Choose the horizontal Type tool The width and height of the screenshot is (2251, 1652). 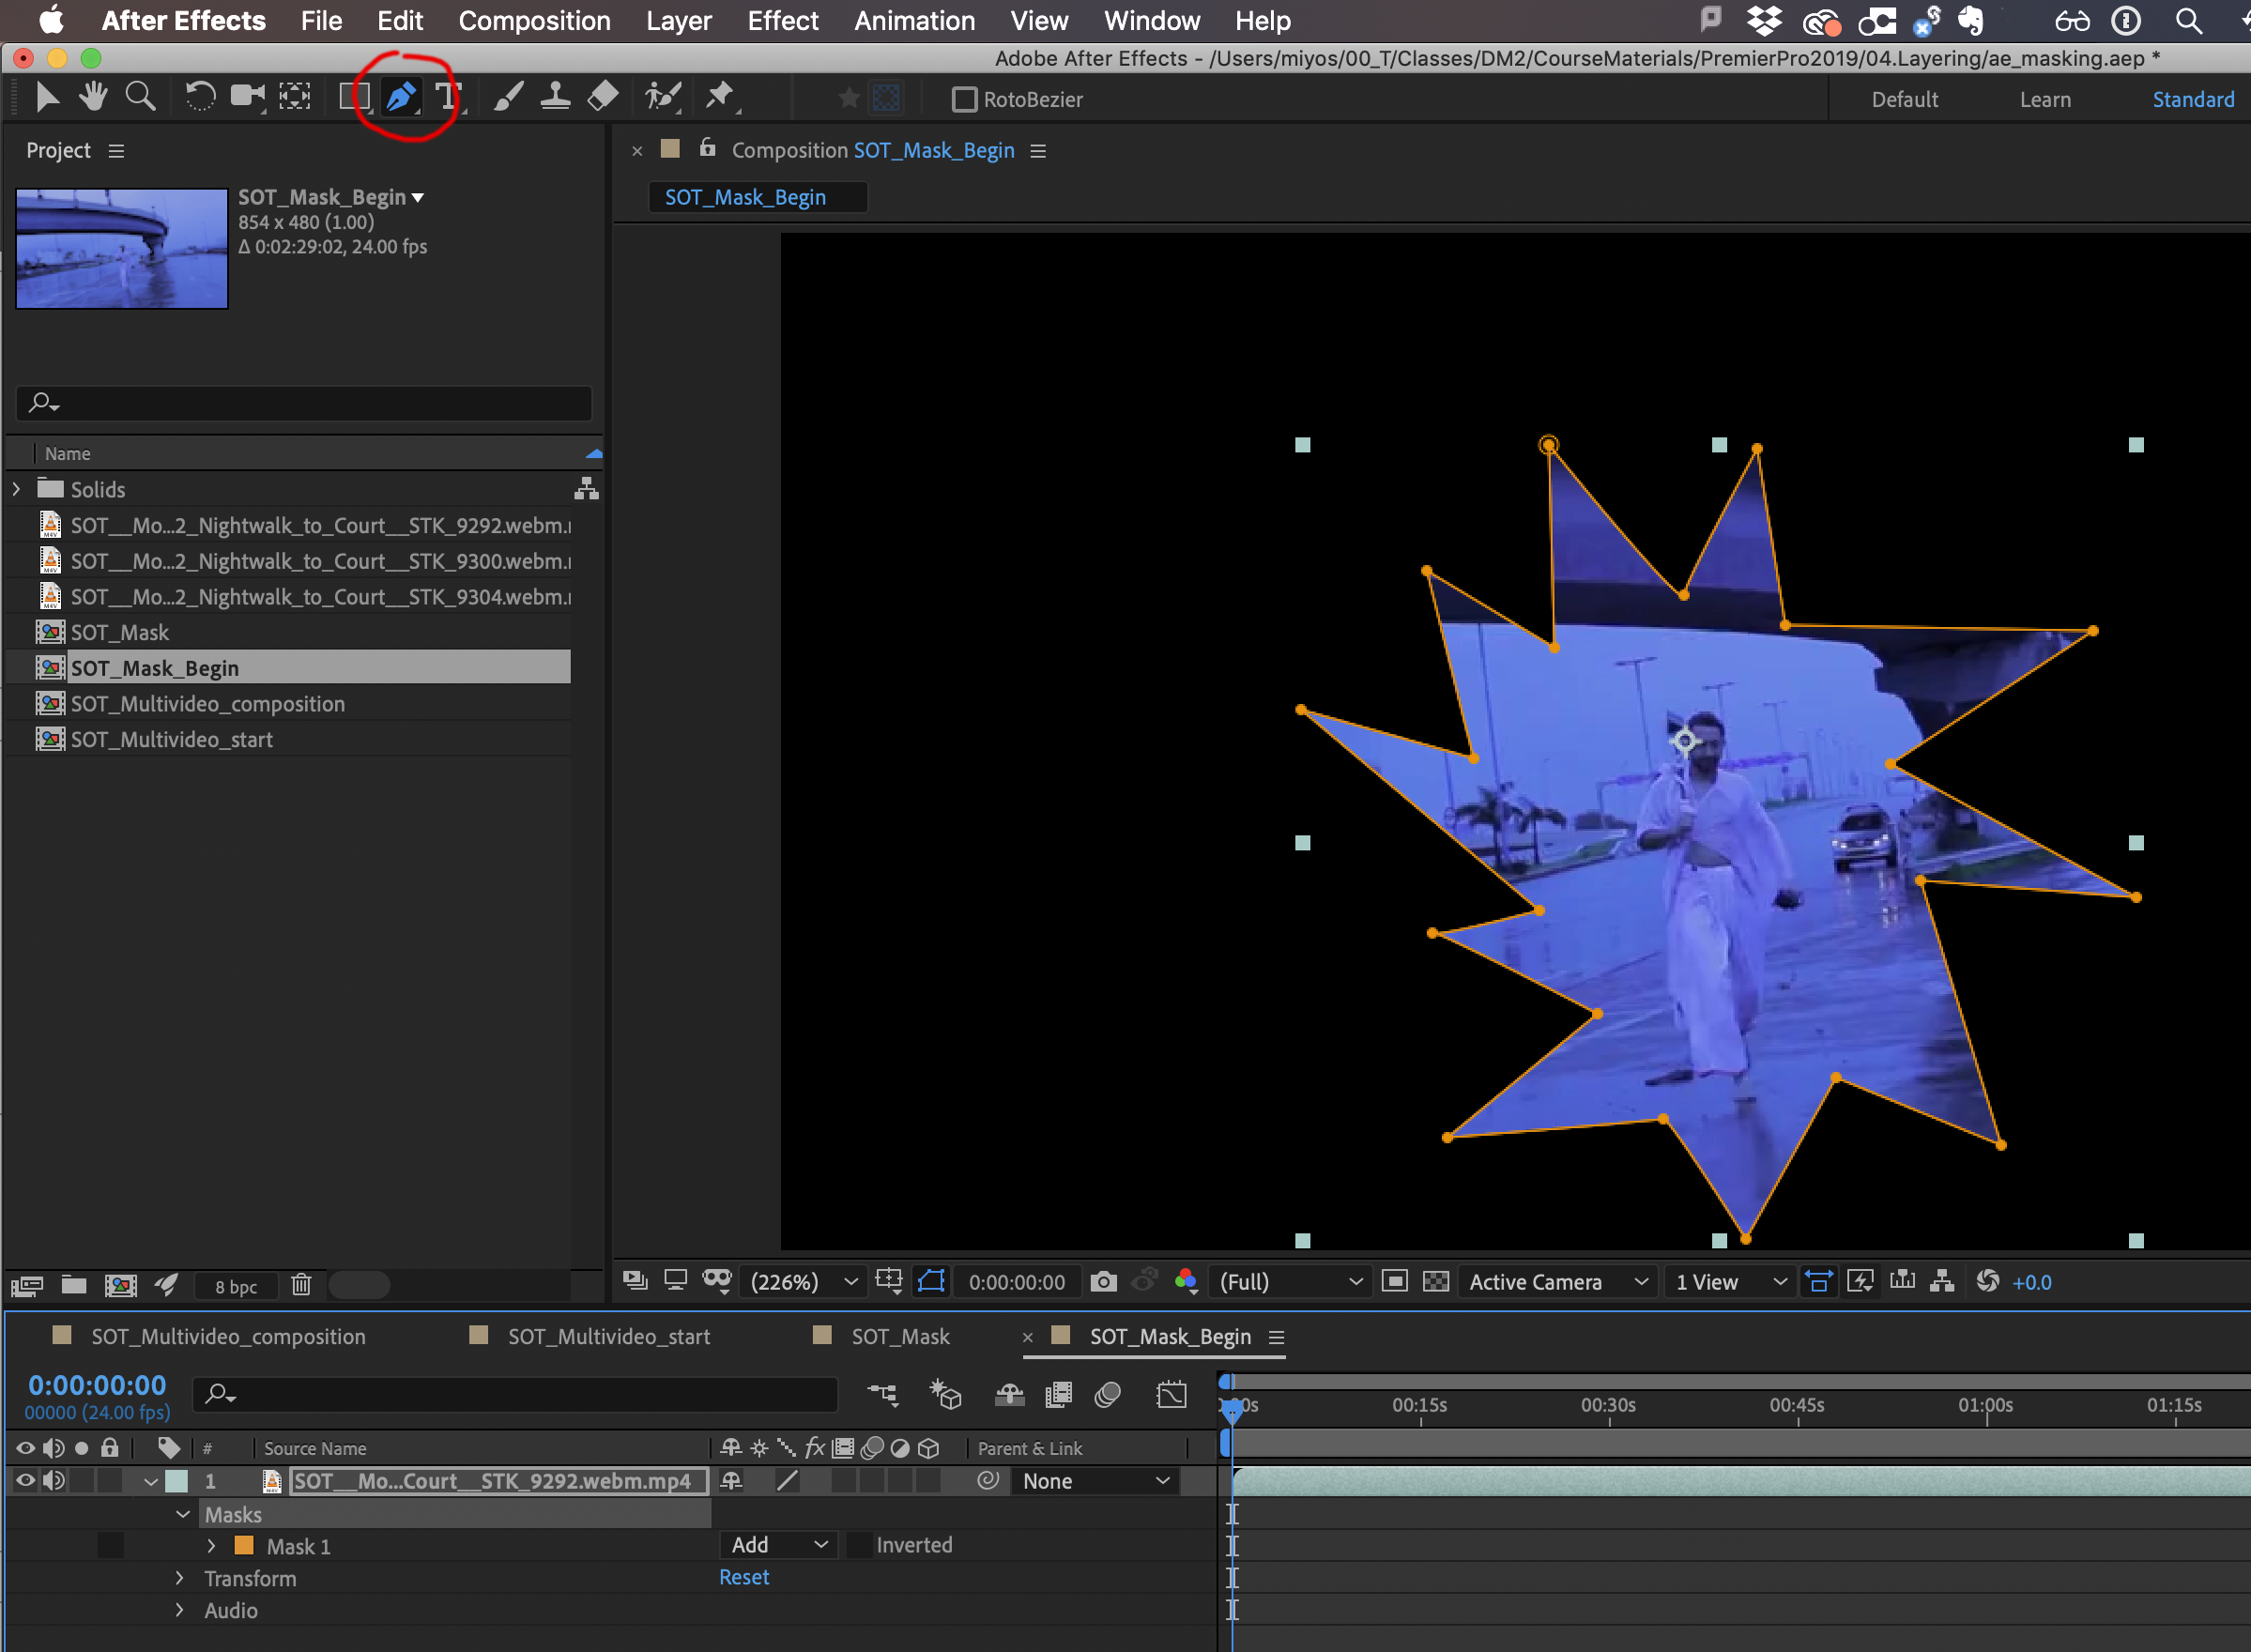[x=447, y=97]
